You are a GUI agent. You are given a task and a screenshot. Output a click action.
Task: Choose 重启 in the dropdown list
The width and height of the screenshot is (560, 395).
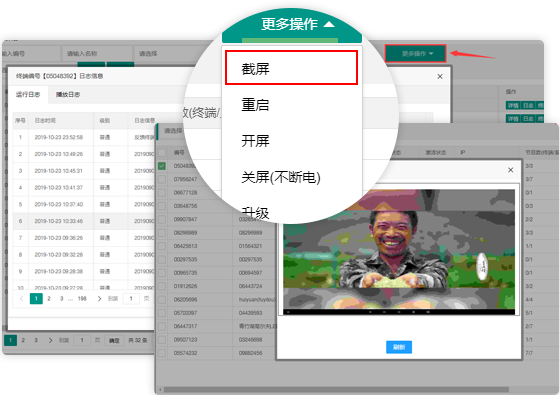tap(255, 105)
